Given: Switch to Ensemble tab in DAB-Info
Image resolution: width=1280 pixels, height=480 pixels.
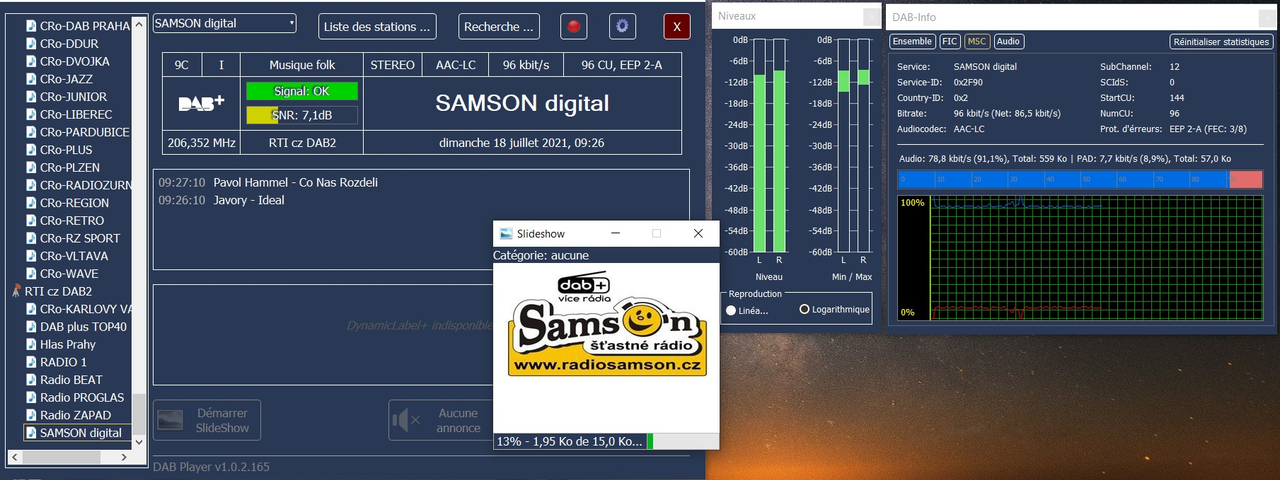Looking at the screenshot, I should 912,42.
